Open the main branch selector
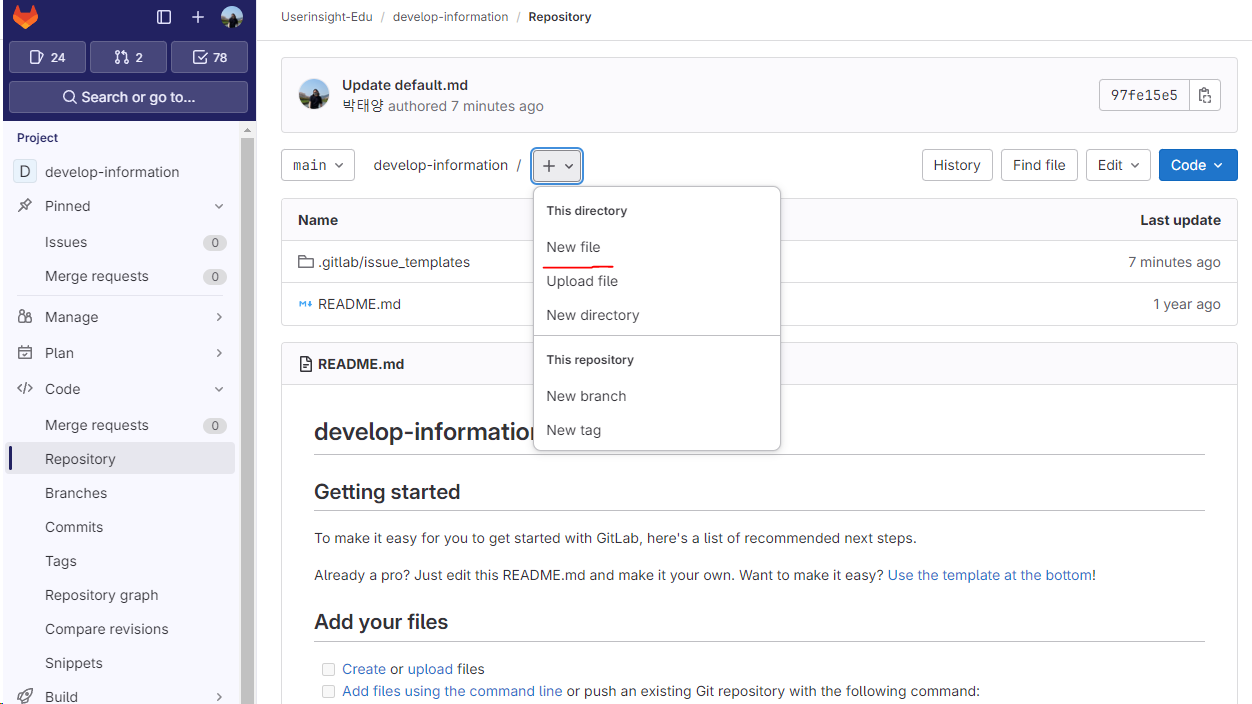Screen dimensions: 1252x704 [x=317, y=164]
